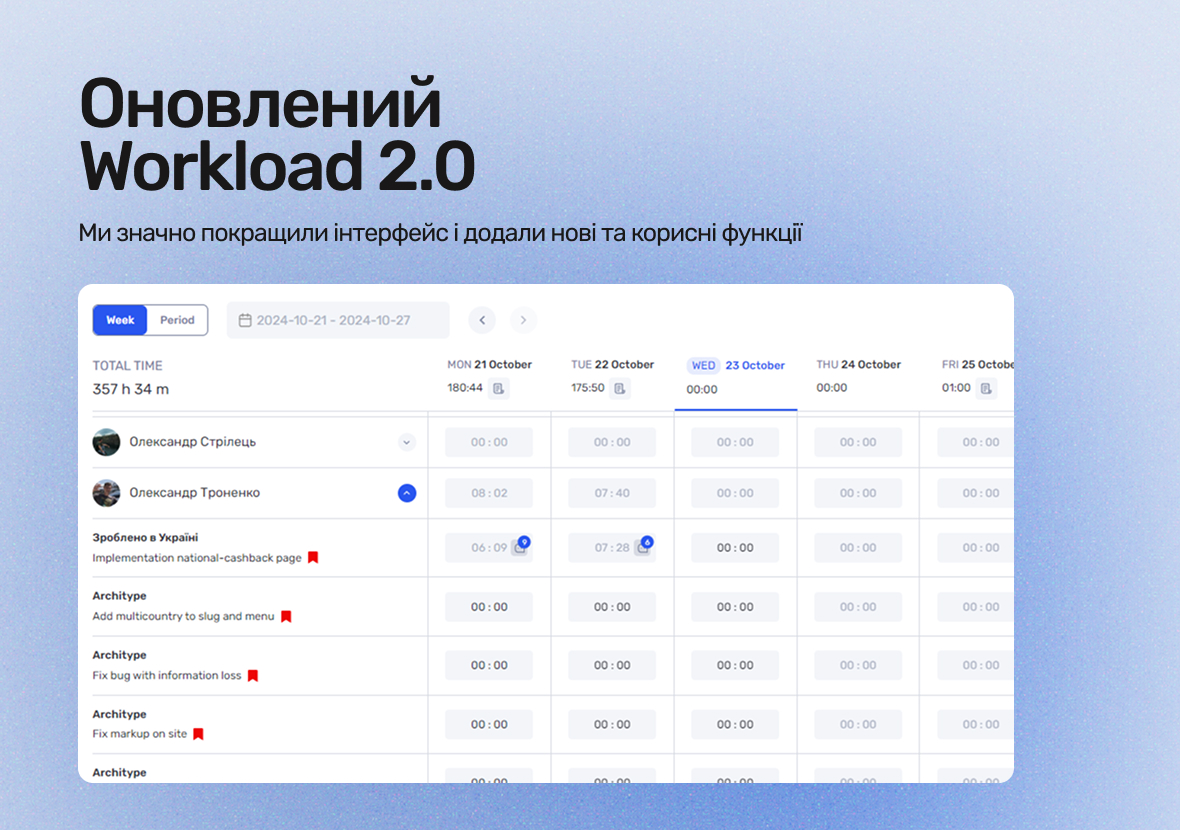Open the report icon next to 175:50

pyautogui.click(x=619, y=388)
